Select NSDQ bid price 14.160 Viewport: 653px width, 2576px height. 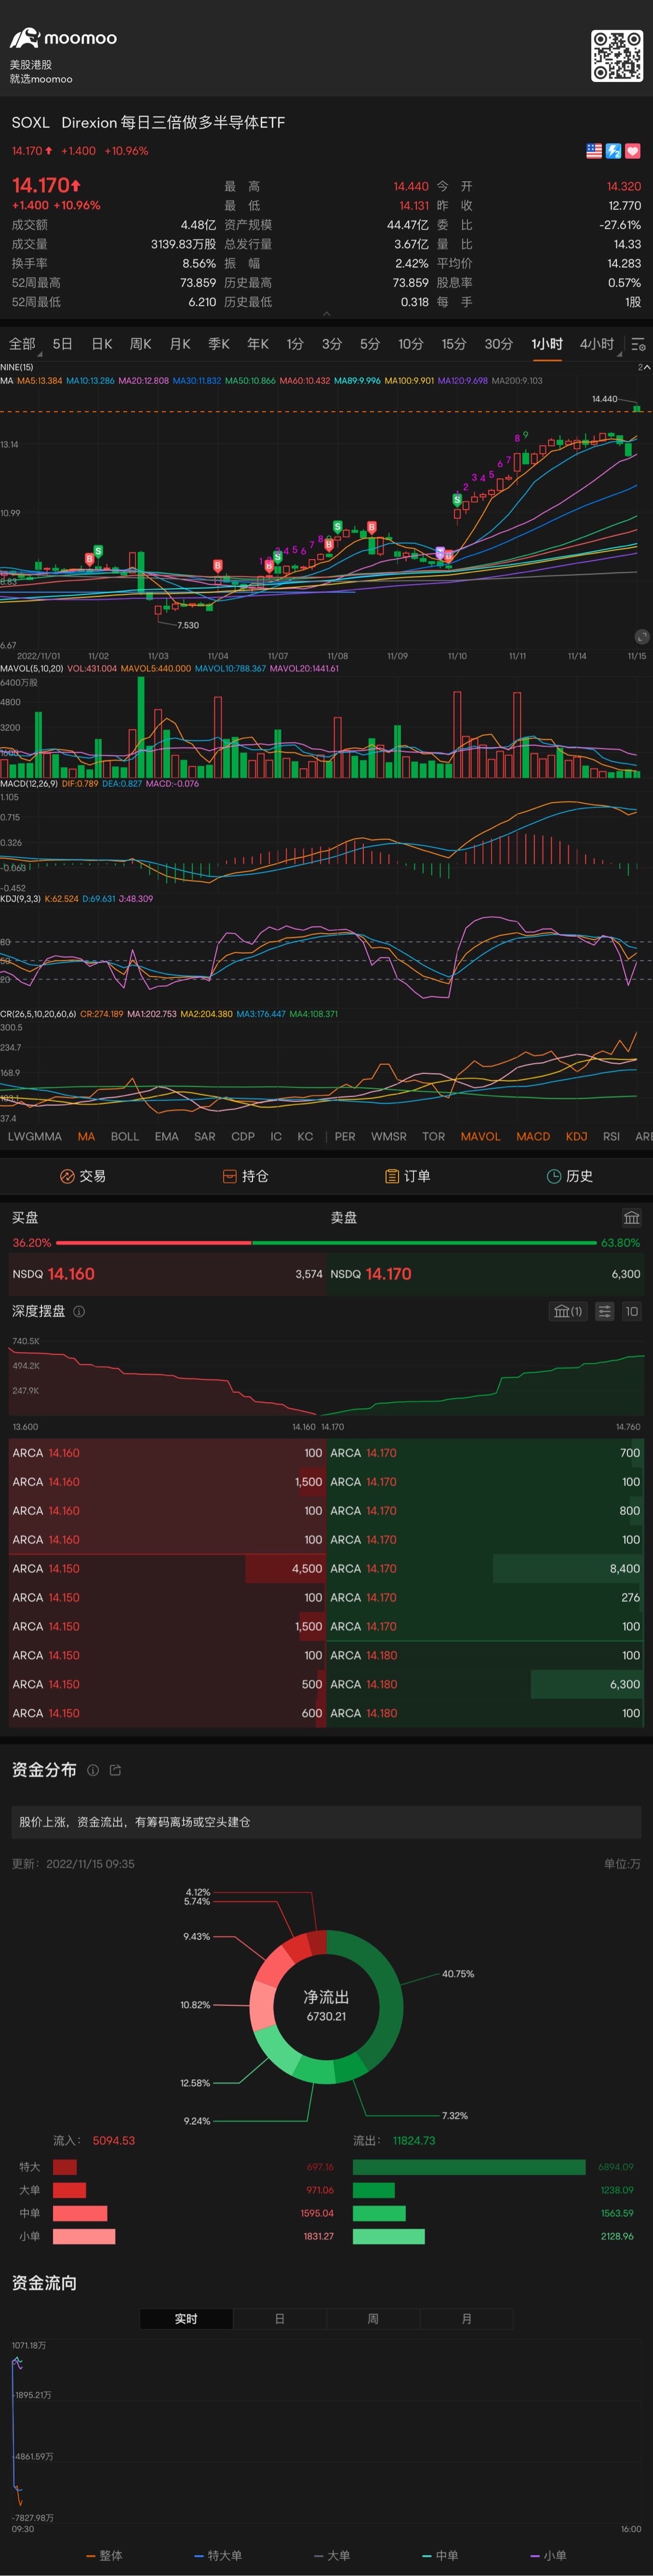pos(167,1274)
